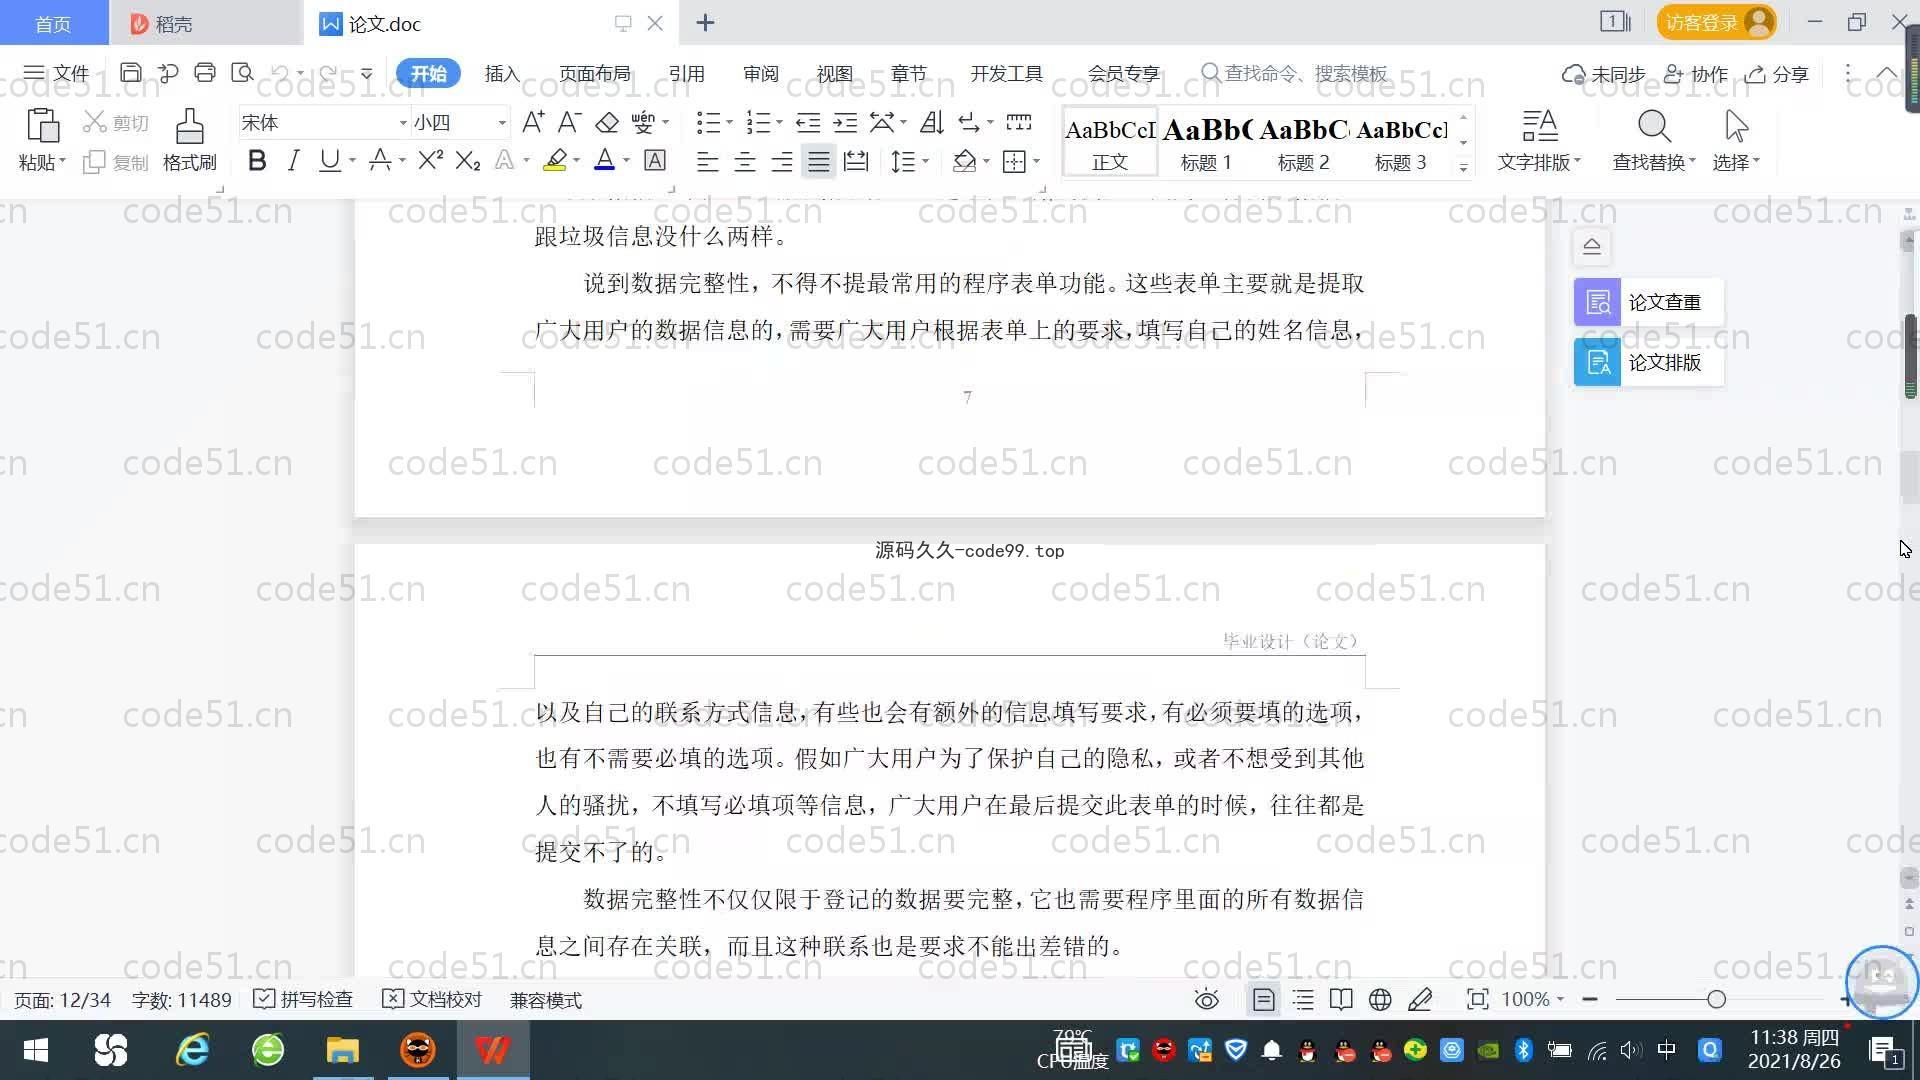This screenshot has height=1080, width=1920.
Task: Increase font size with A+ icon
Action: [533, 122]
